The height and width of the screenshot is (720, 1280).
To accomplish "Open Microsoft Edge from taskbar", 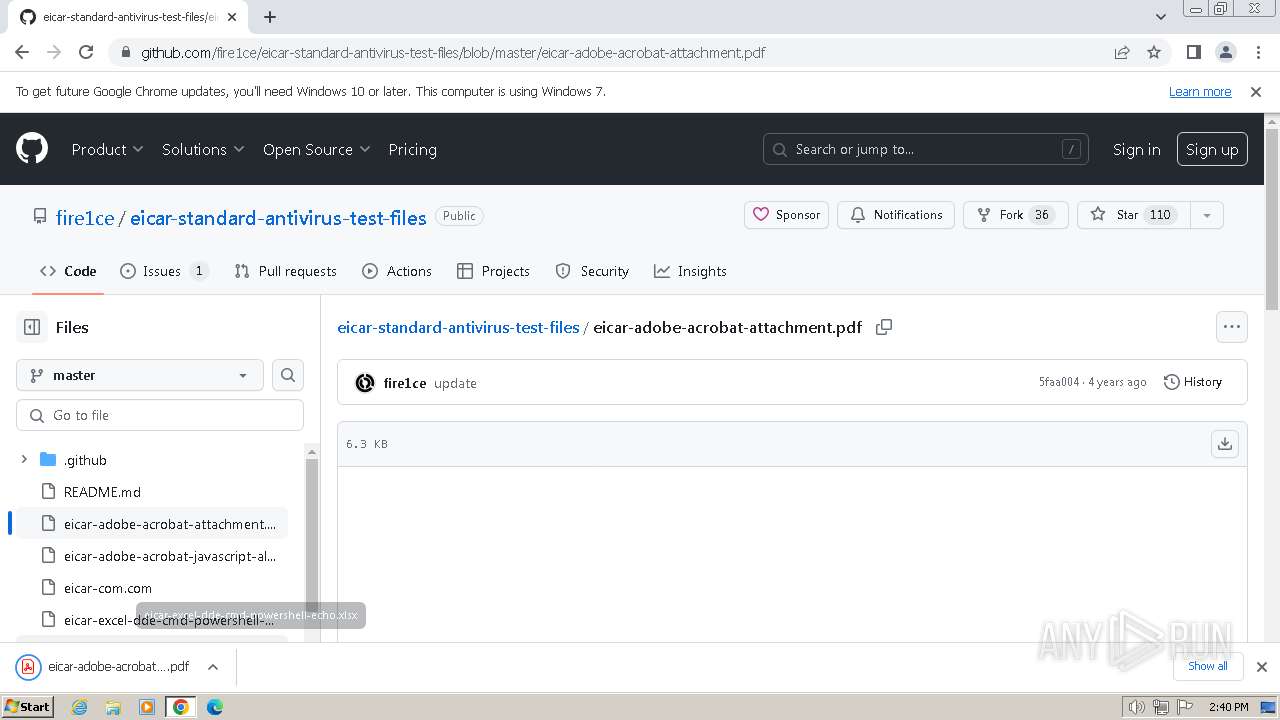I will pos(214,706).
